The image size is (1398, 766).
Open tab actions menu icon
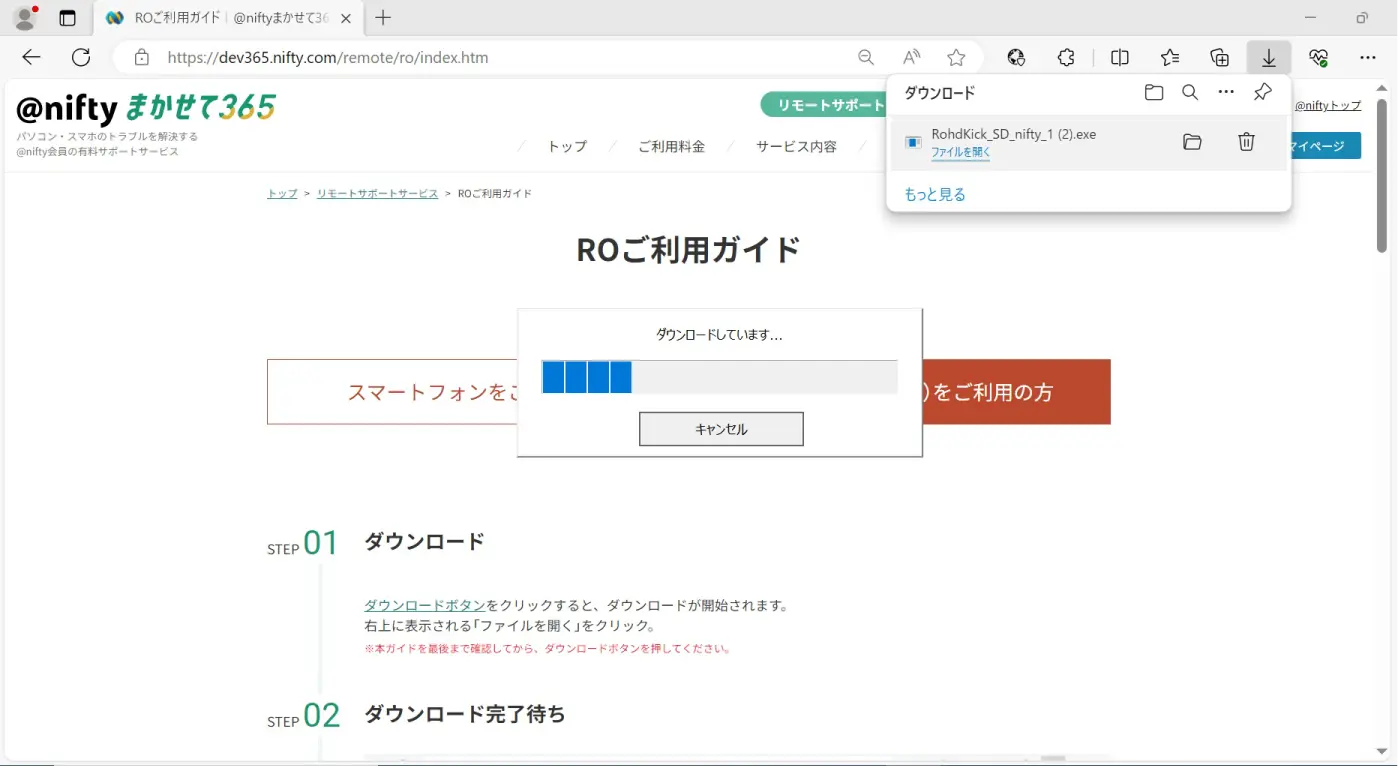(67, 18)
